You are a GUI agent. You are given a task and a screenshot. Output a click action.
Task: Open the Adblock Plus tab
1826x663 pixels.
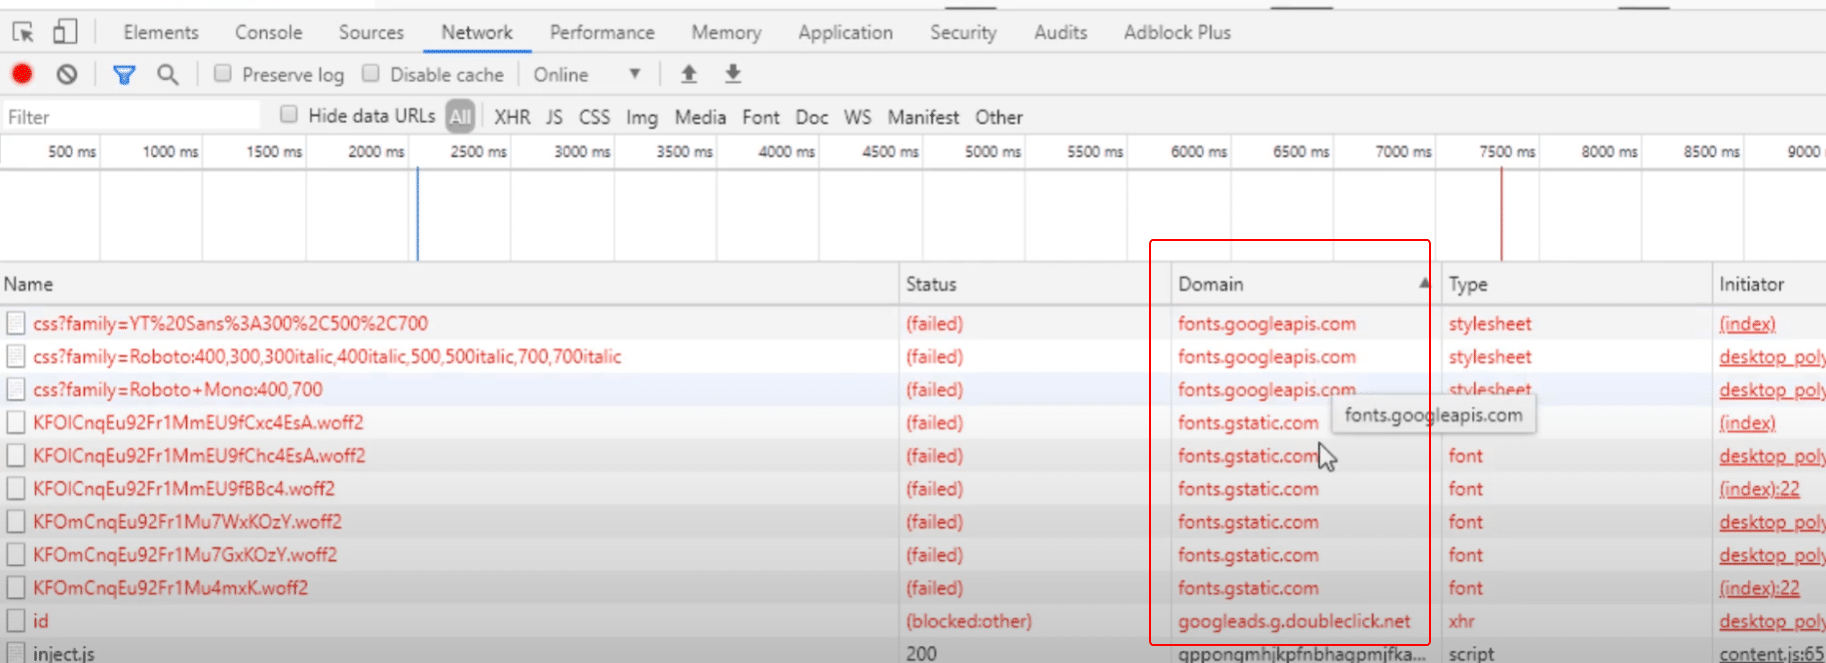click(x=1177, y=32)
